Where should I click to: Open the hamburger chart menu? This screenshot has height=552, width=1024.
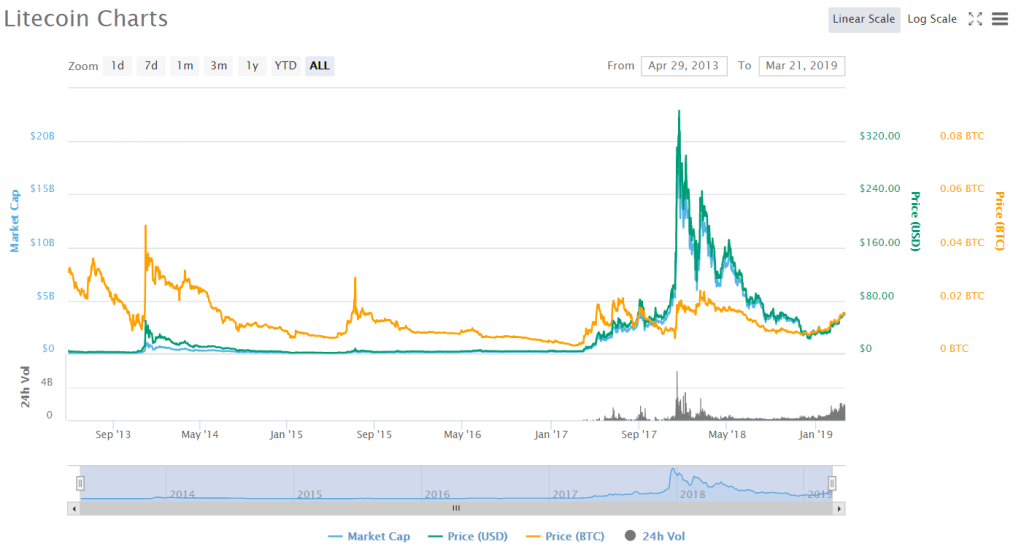click(999, 19)
